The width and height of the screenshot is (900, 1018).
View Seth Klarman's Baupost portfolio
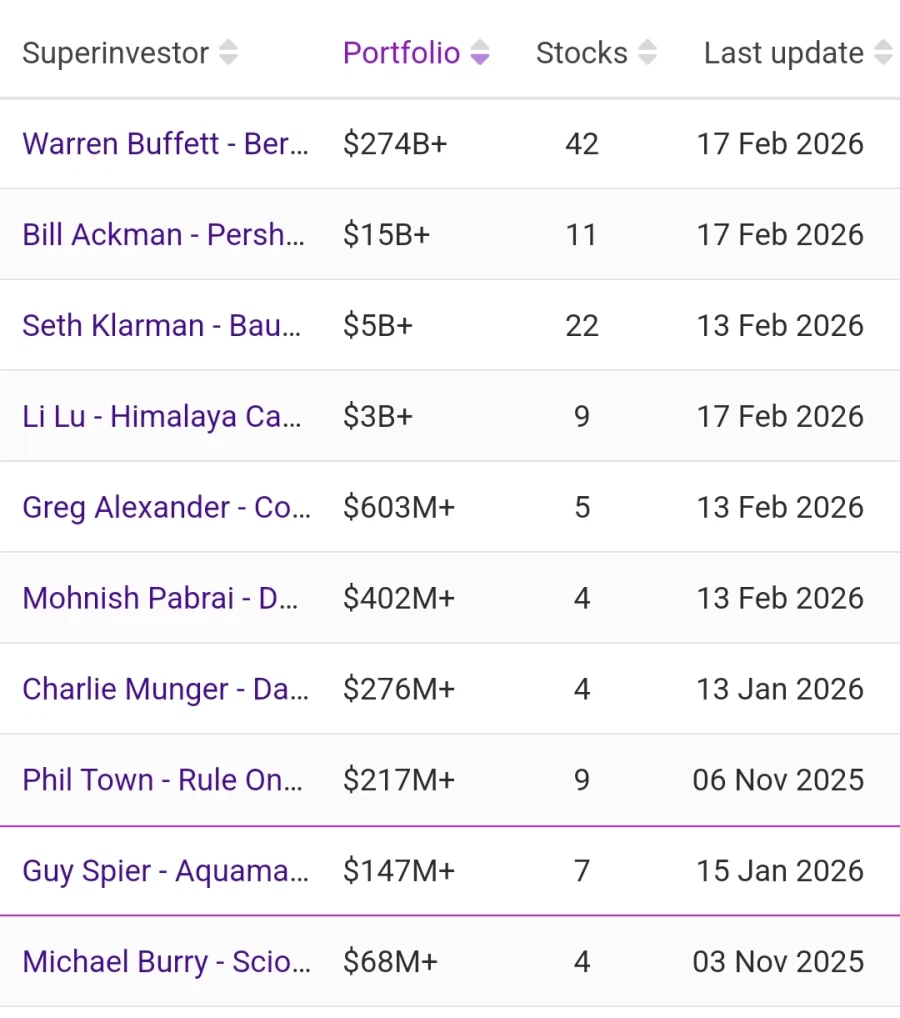click(x=162, y=326)
